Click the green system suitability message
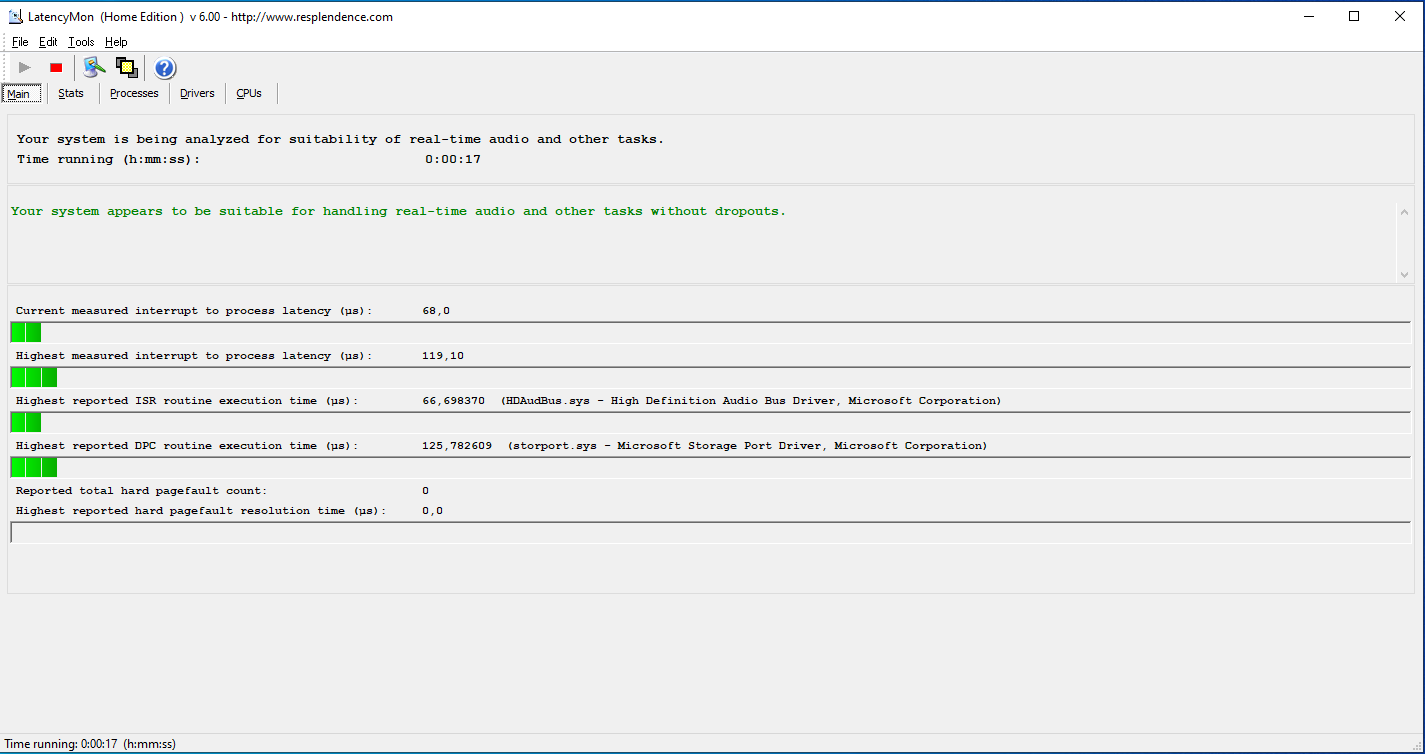The width and height of the screenshot is (1425, 754). coord(399,212)
